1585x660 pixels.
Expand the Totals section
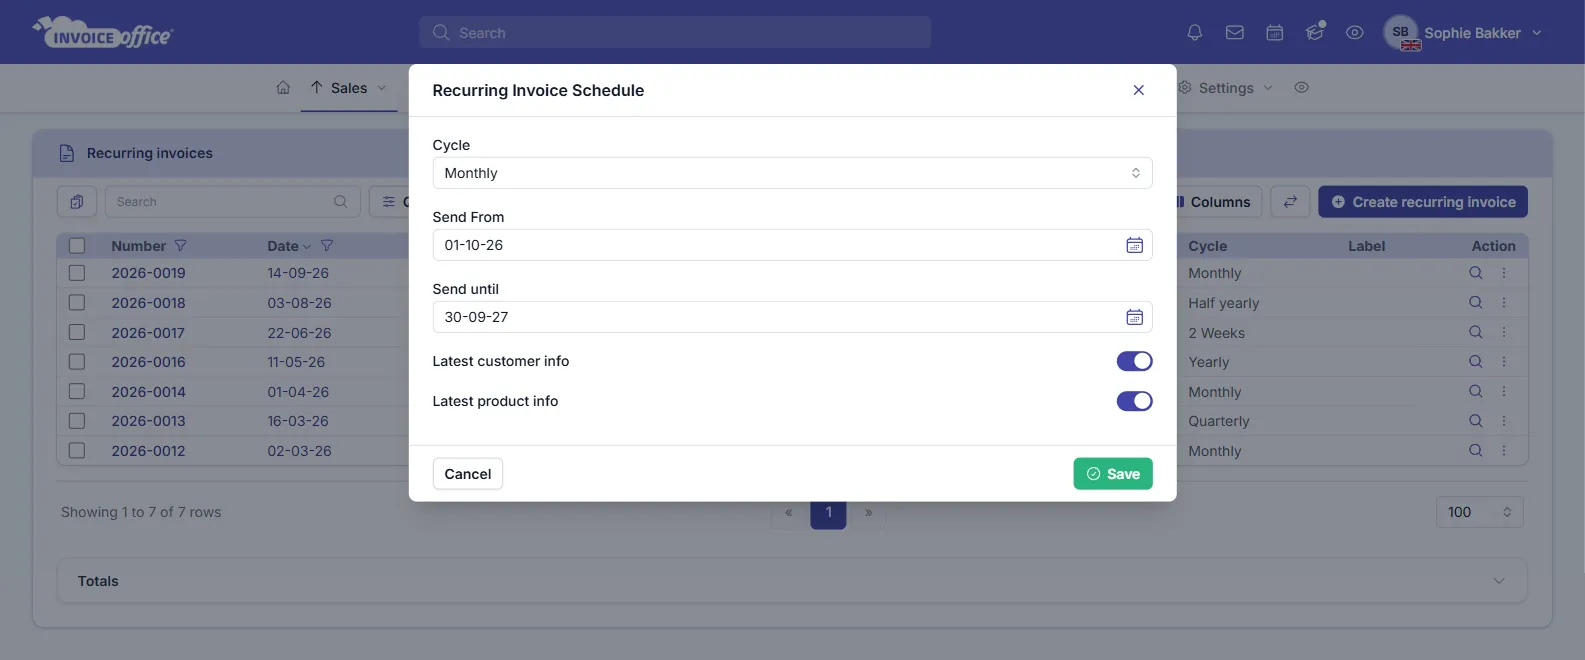pos(792,581)
